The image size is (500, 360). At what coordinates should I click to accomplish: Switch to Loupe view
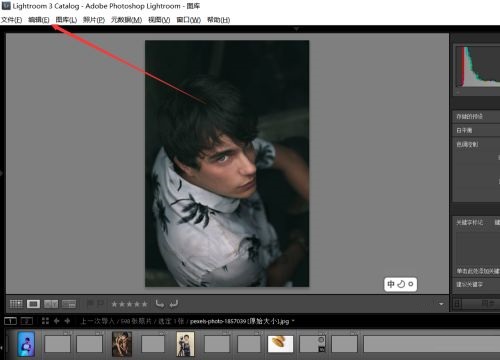click(33, 304)
